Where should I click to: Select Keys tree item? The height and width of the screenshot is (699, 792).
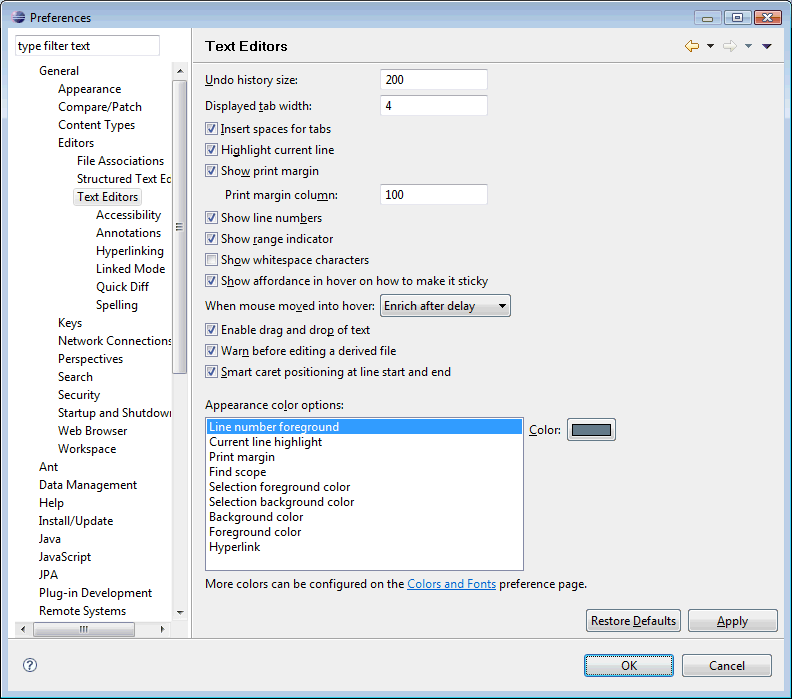click(70, 323)
